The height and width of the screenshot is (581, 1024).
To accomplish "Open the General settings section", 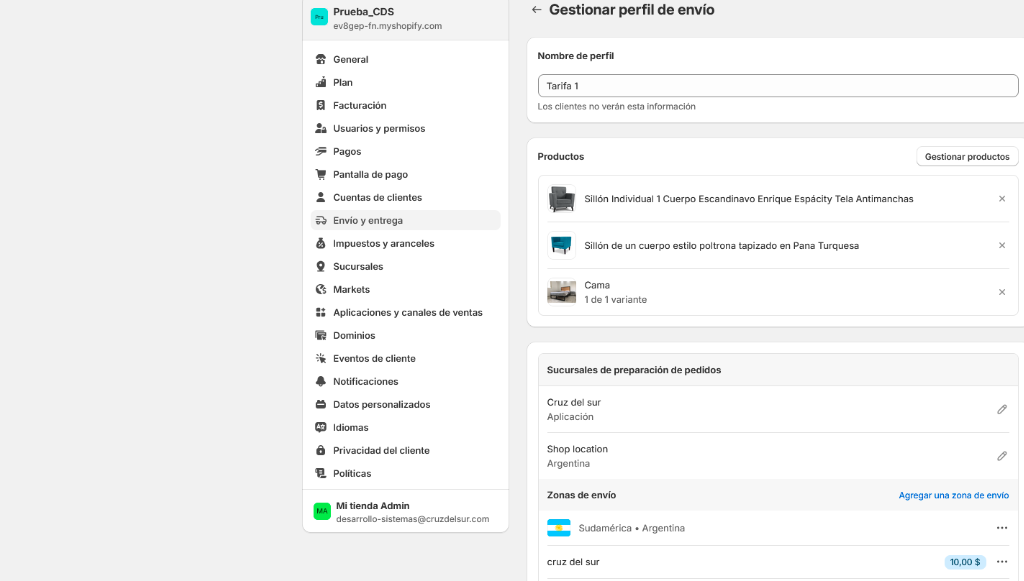I will pos(351,60).
